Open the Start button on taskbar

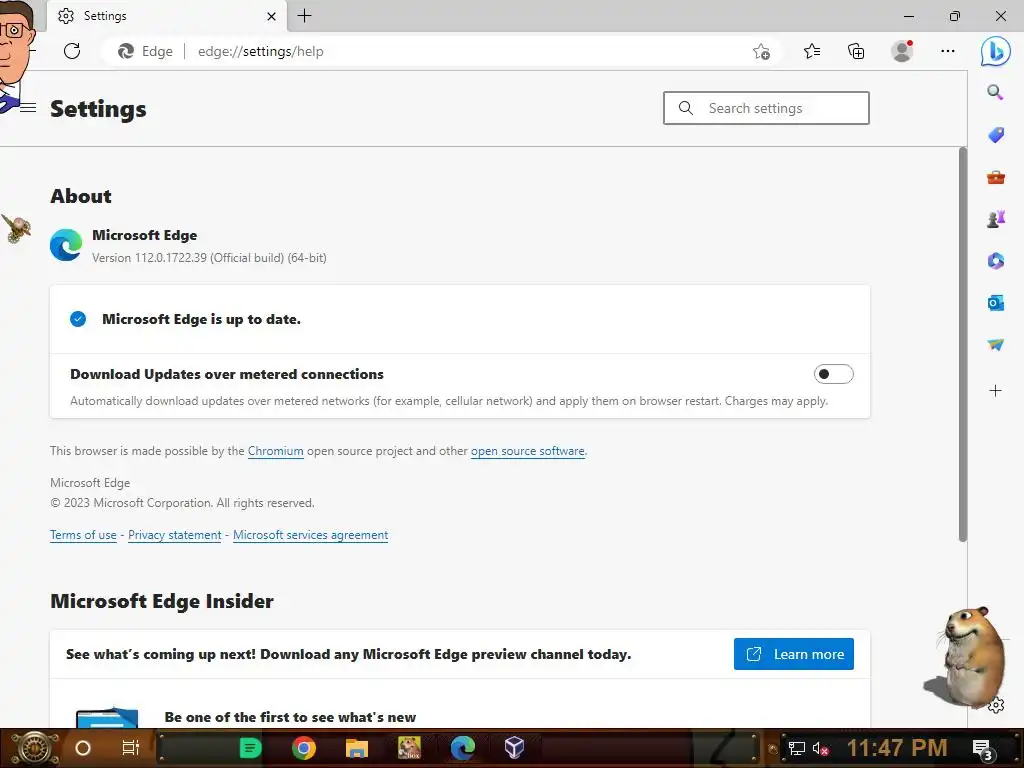pyautogui.click(x=33, y=748)
